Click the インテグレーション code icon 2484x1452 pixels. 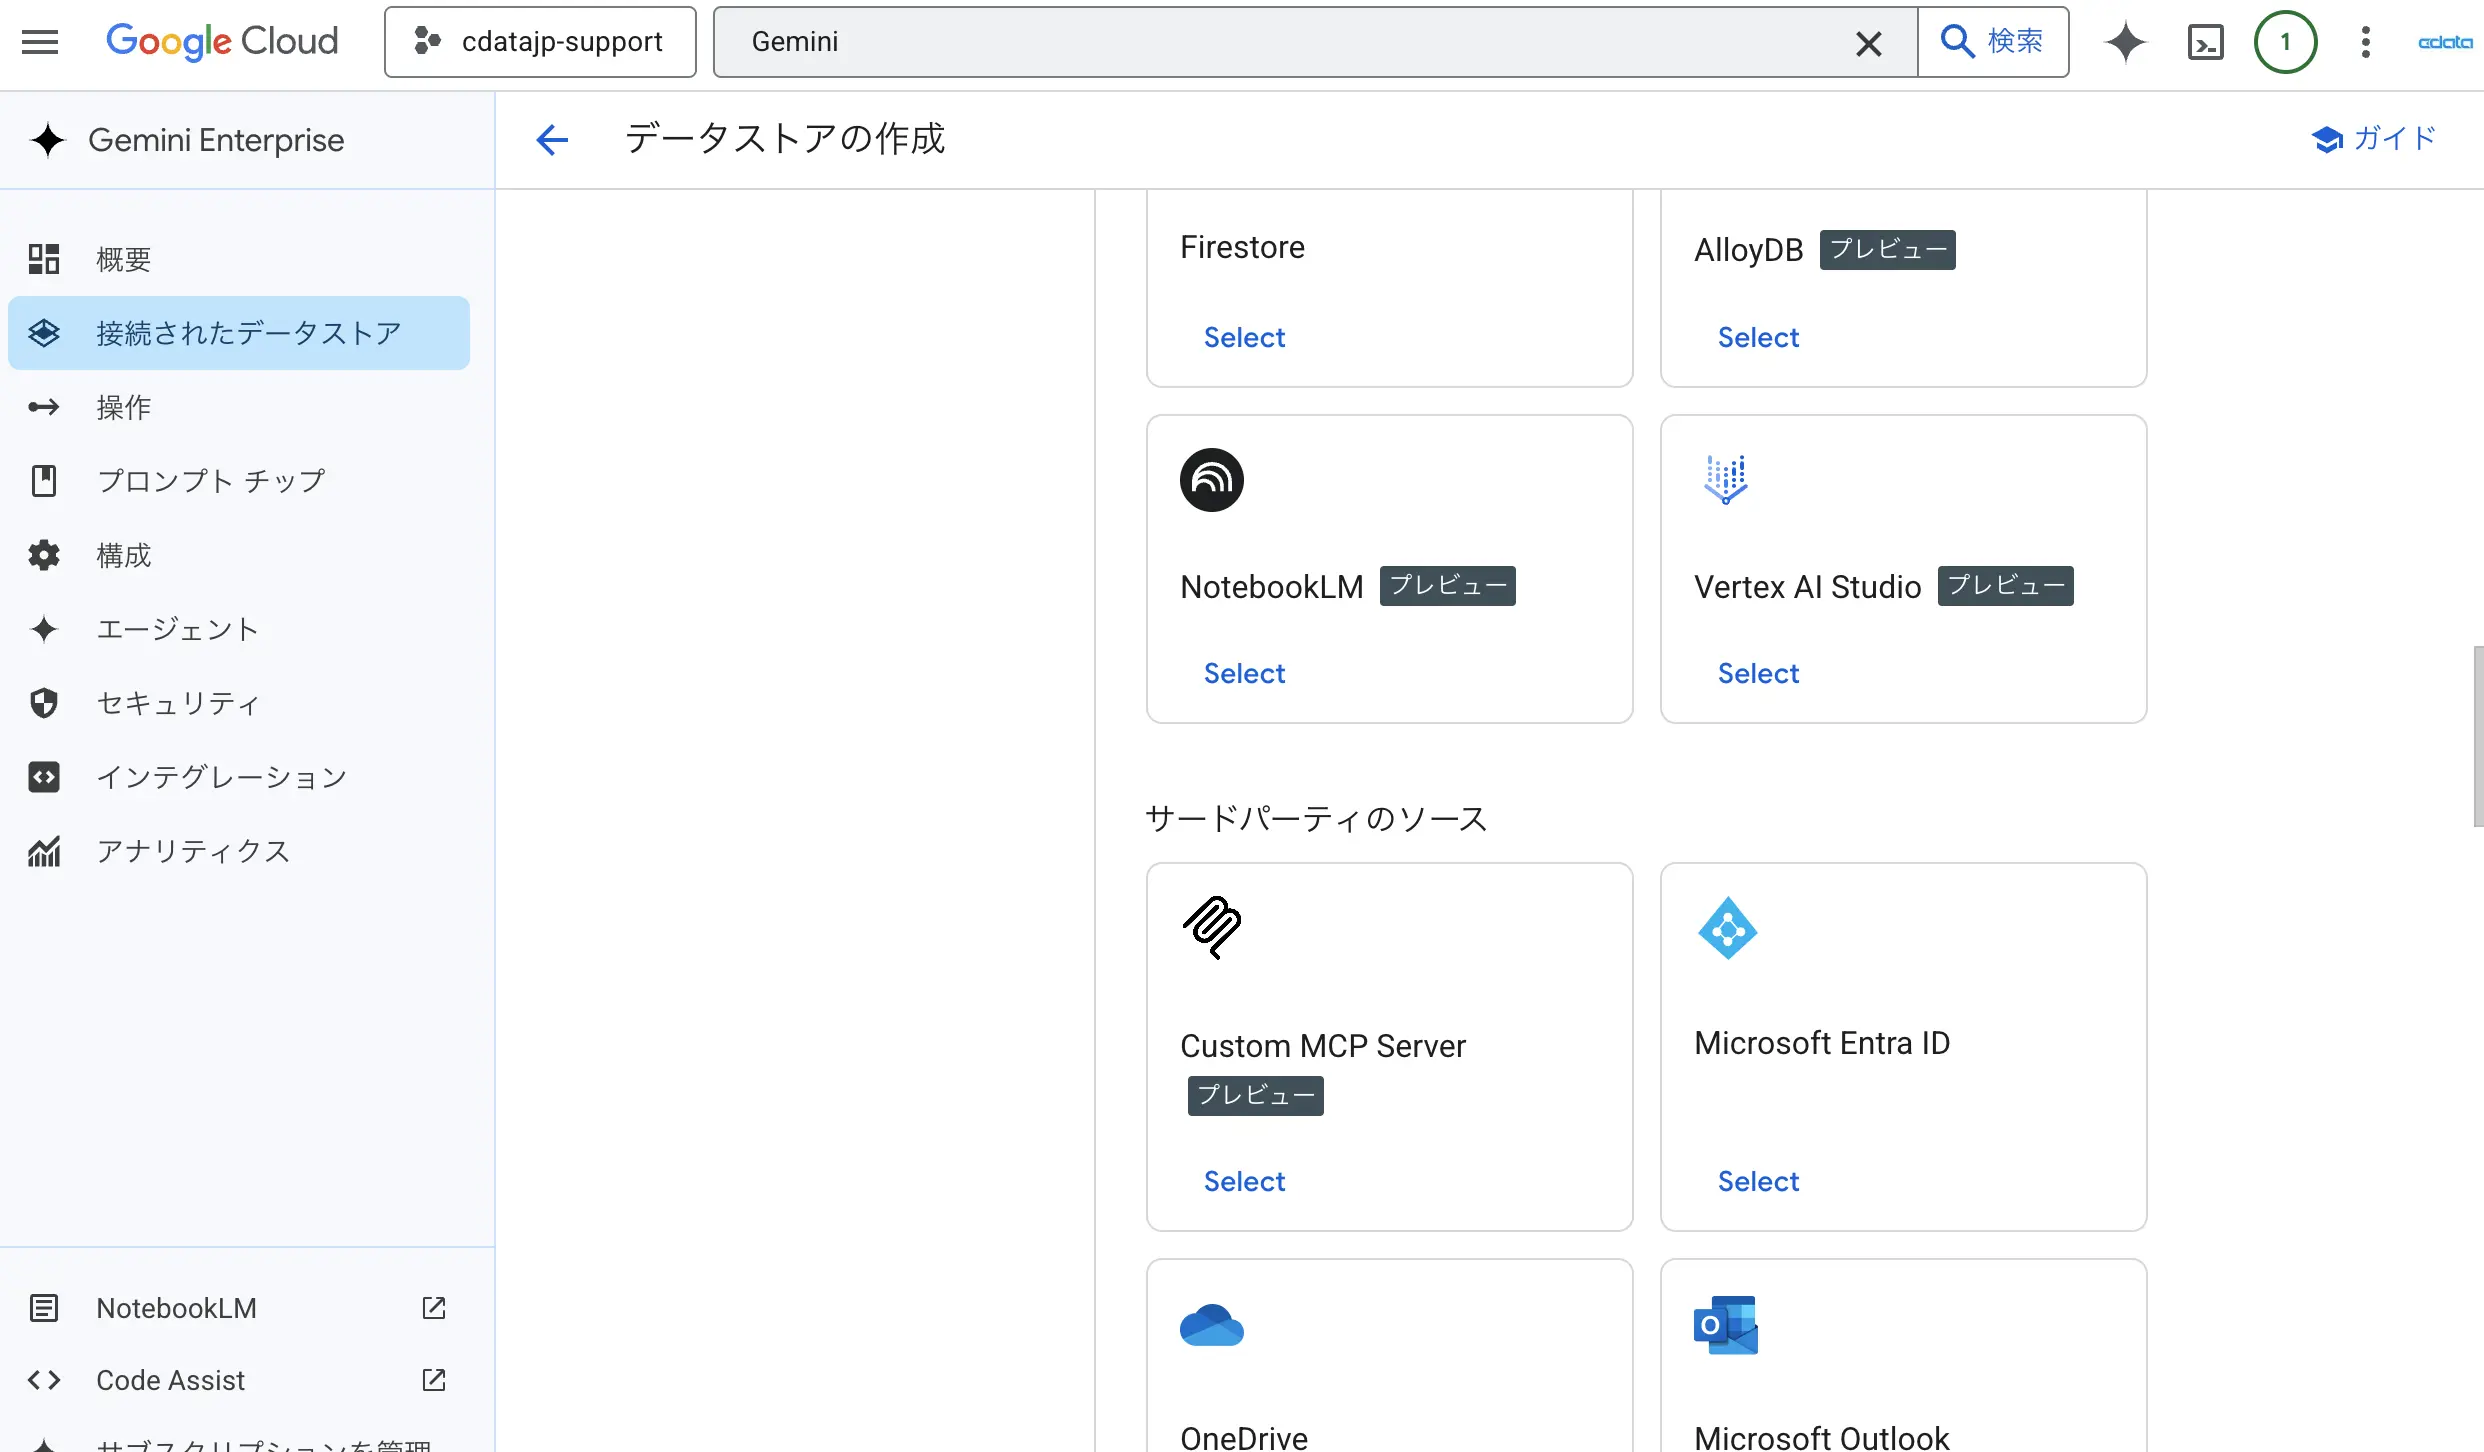pyautogui.click(x=44, y=777)
